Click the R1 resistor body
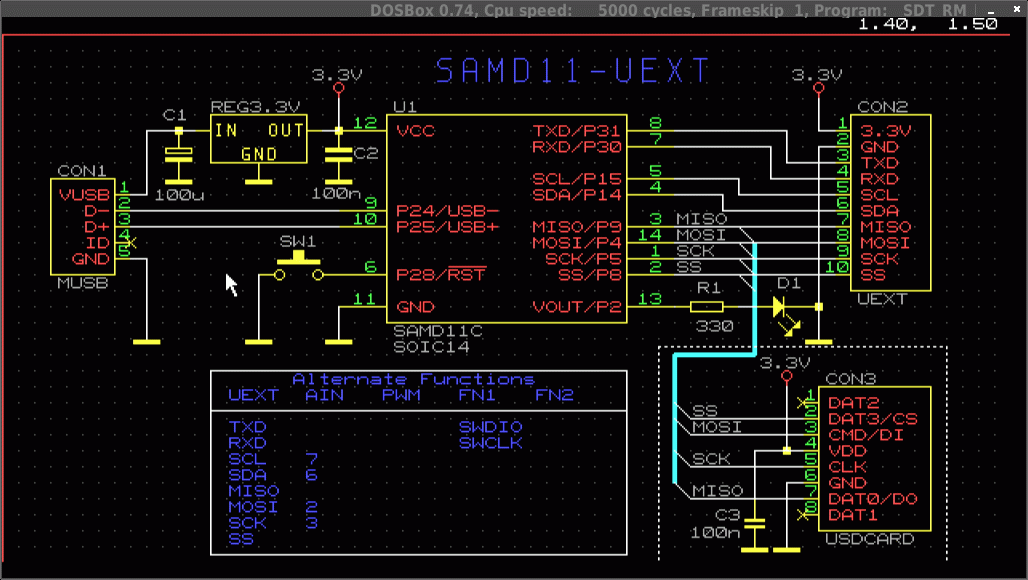This screenshot has width=1028, height=580. (x=708, y=307)
